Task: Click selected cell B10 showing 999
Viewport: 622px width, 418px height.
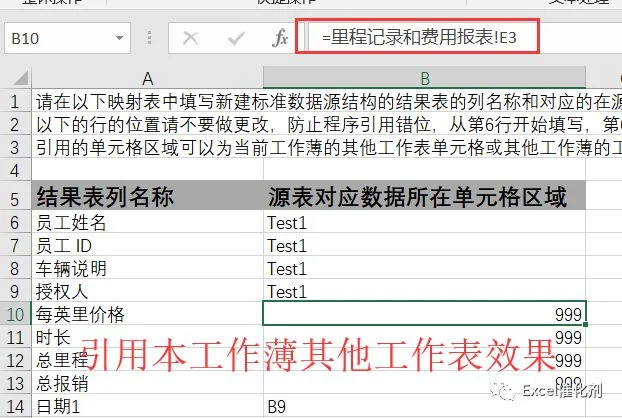Action: [x=424, y=313]
